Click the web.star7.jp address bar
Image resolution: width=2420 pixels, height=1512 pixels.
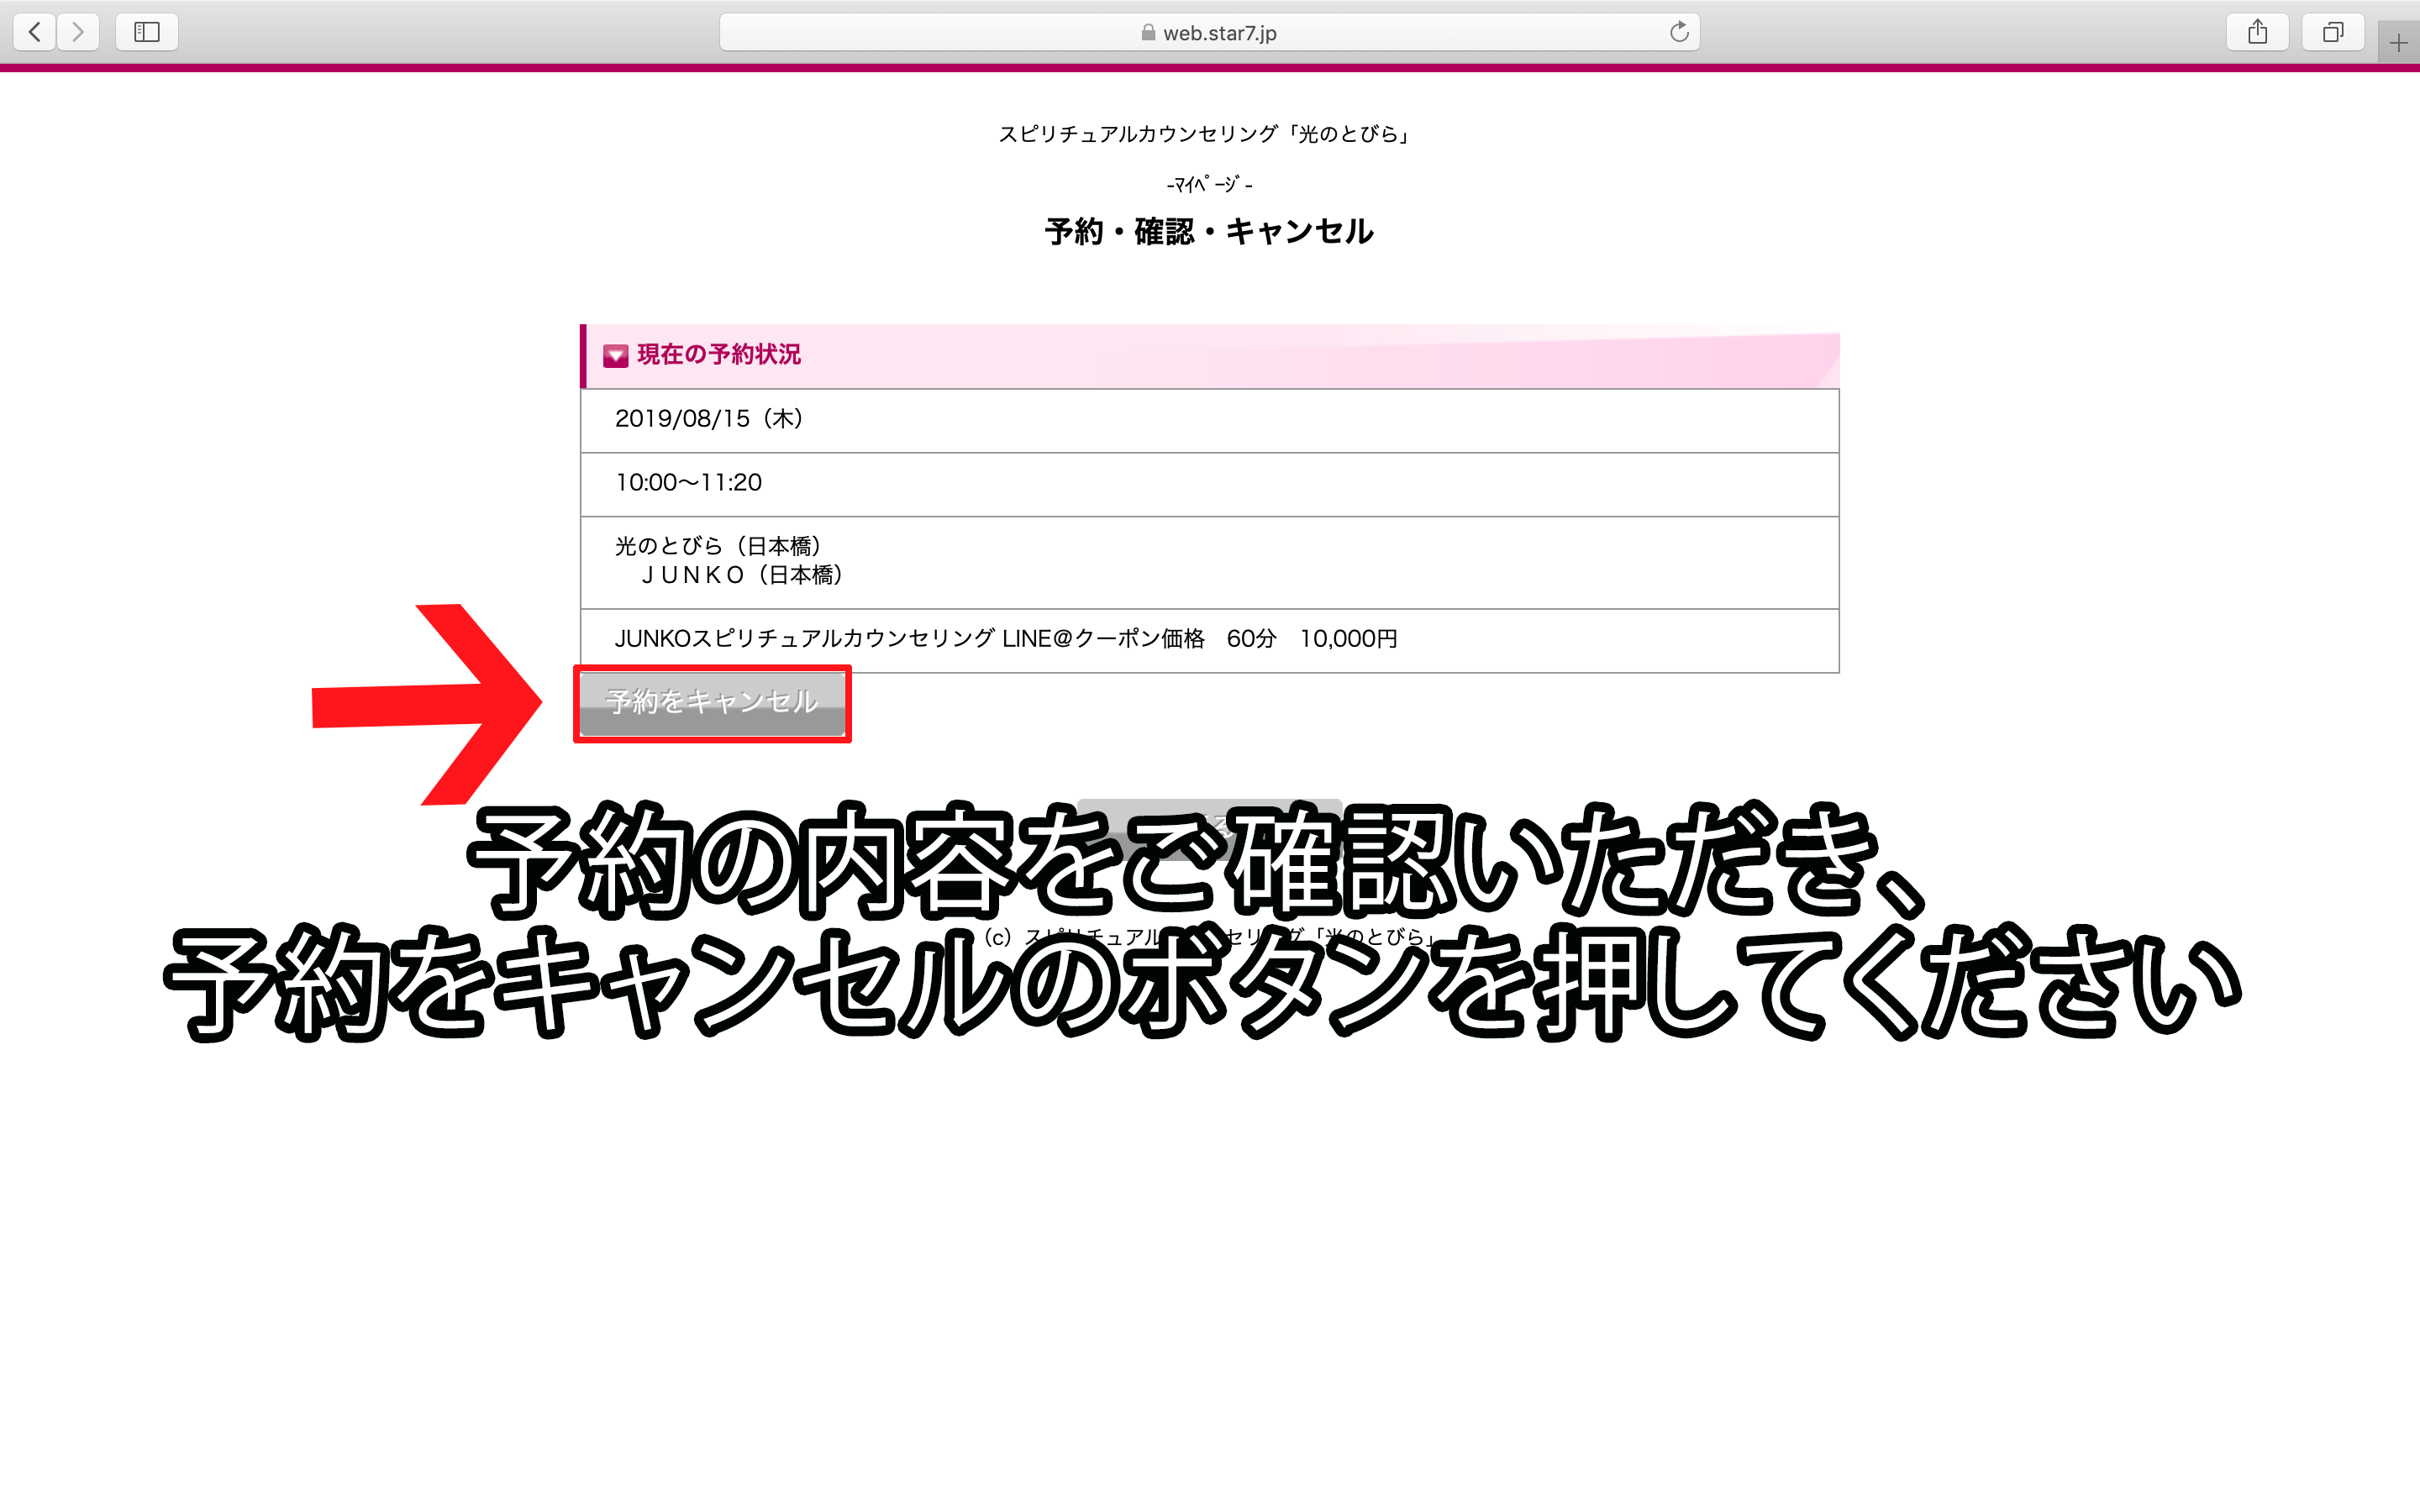[x=1209, y=32]
